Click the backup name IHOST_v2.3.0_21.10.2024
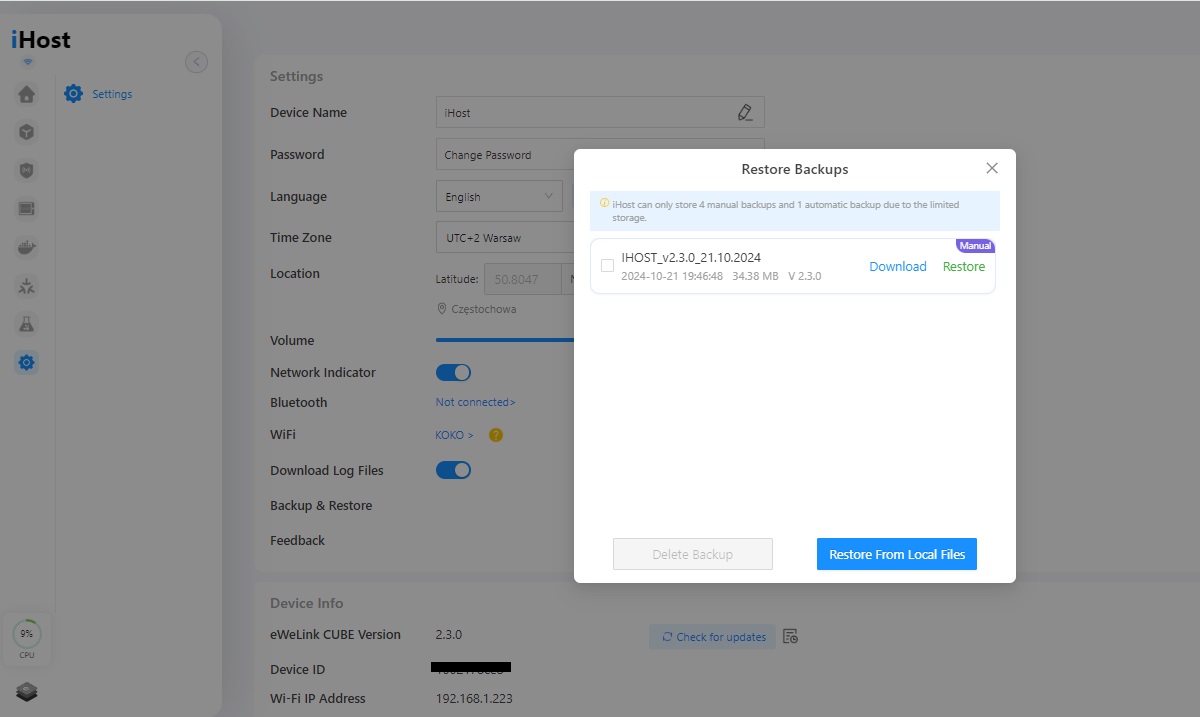Viewport: 1200px width, 717px height. (x=691, y=258)
